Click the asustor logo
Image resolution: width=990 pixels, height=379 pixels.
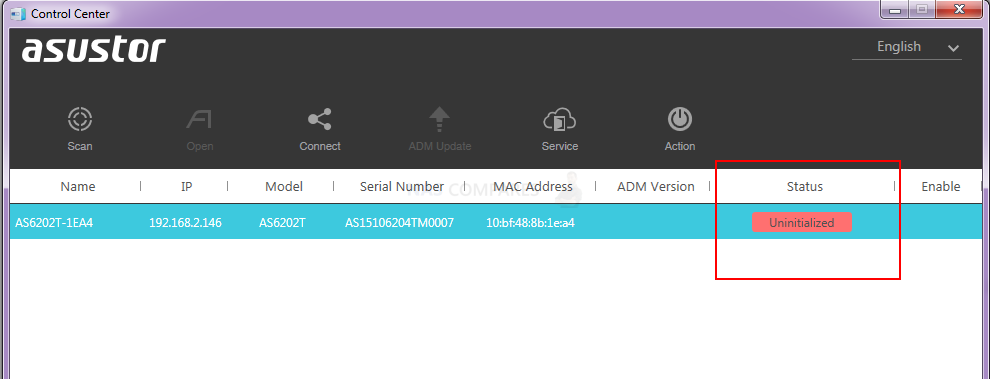[x=93, y=50]
